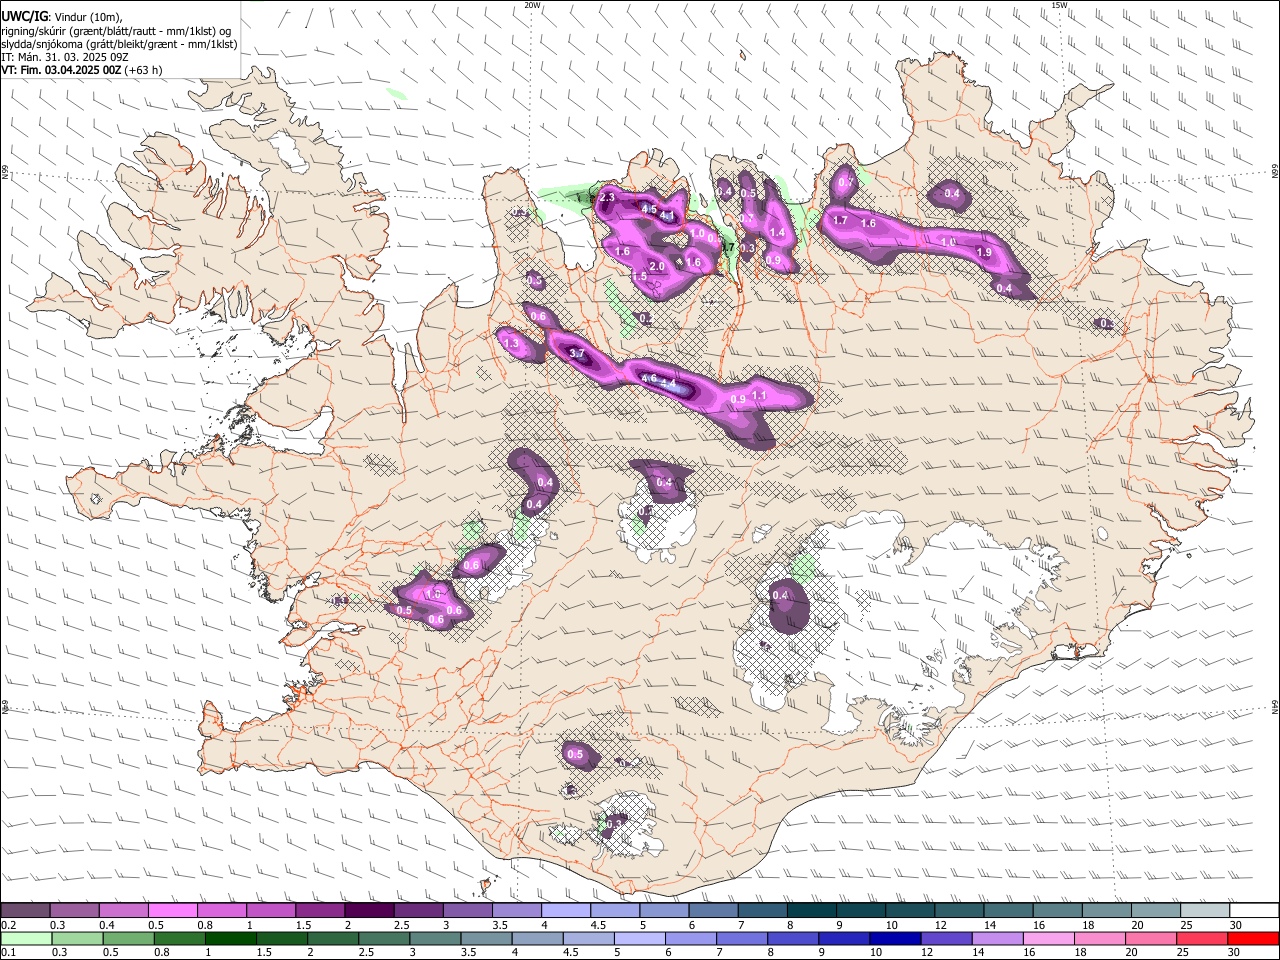The width and height of the screenshot is (1280, 960).
Task: Click the 15W longitude label
Action: pyautogui.click(x=1059, y=5)
